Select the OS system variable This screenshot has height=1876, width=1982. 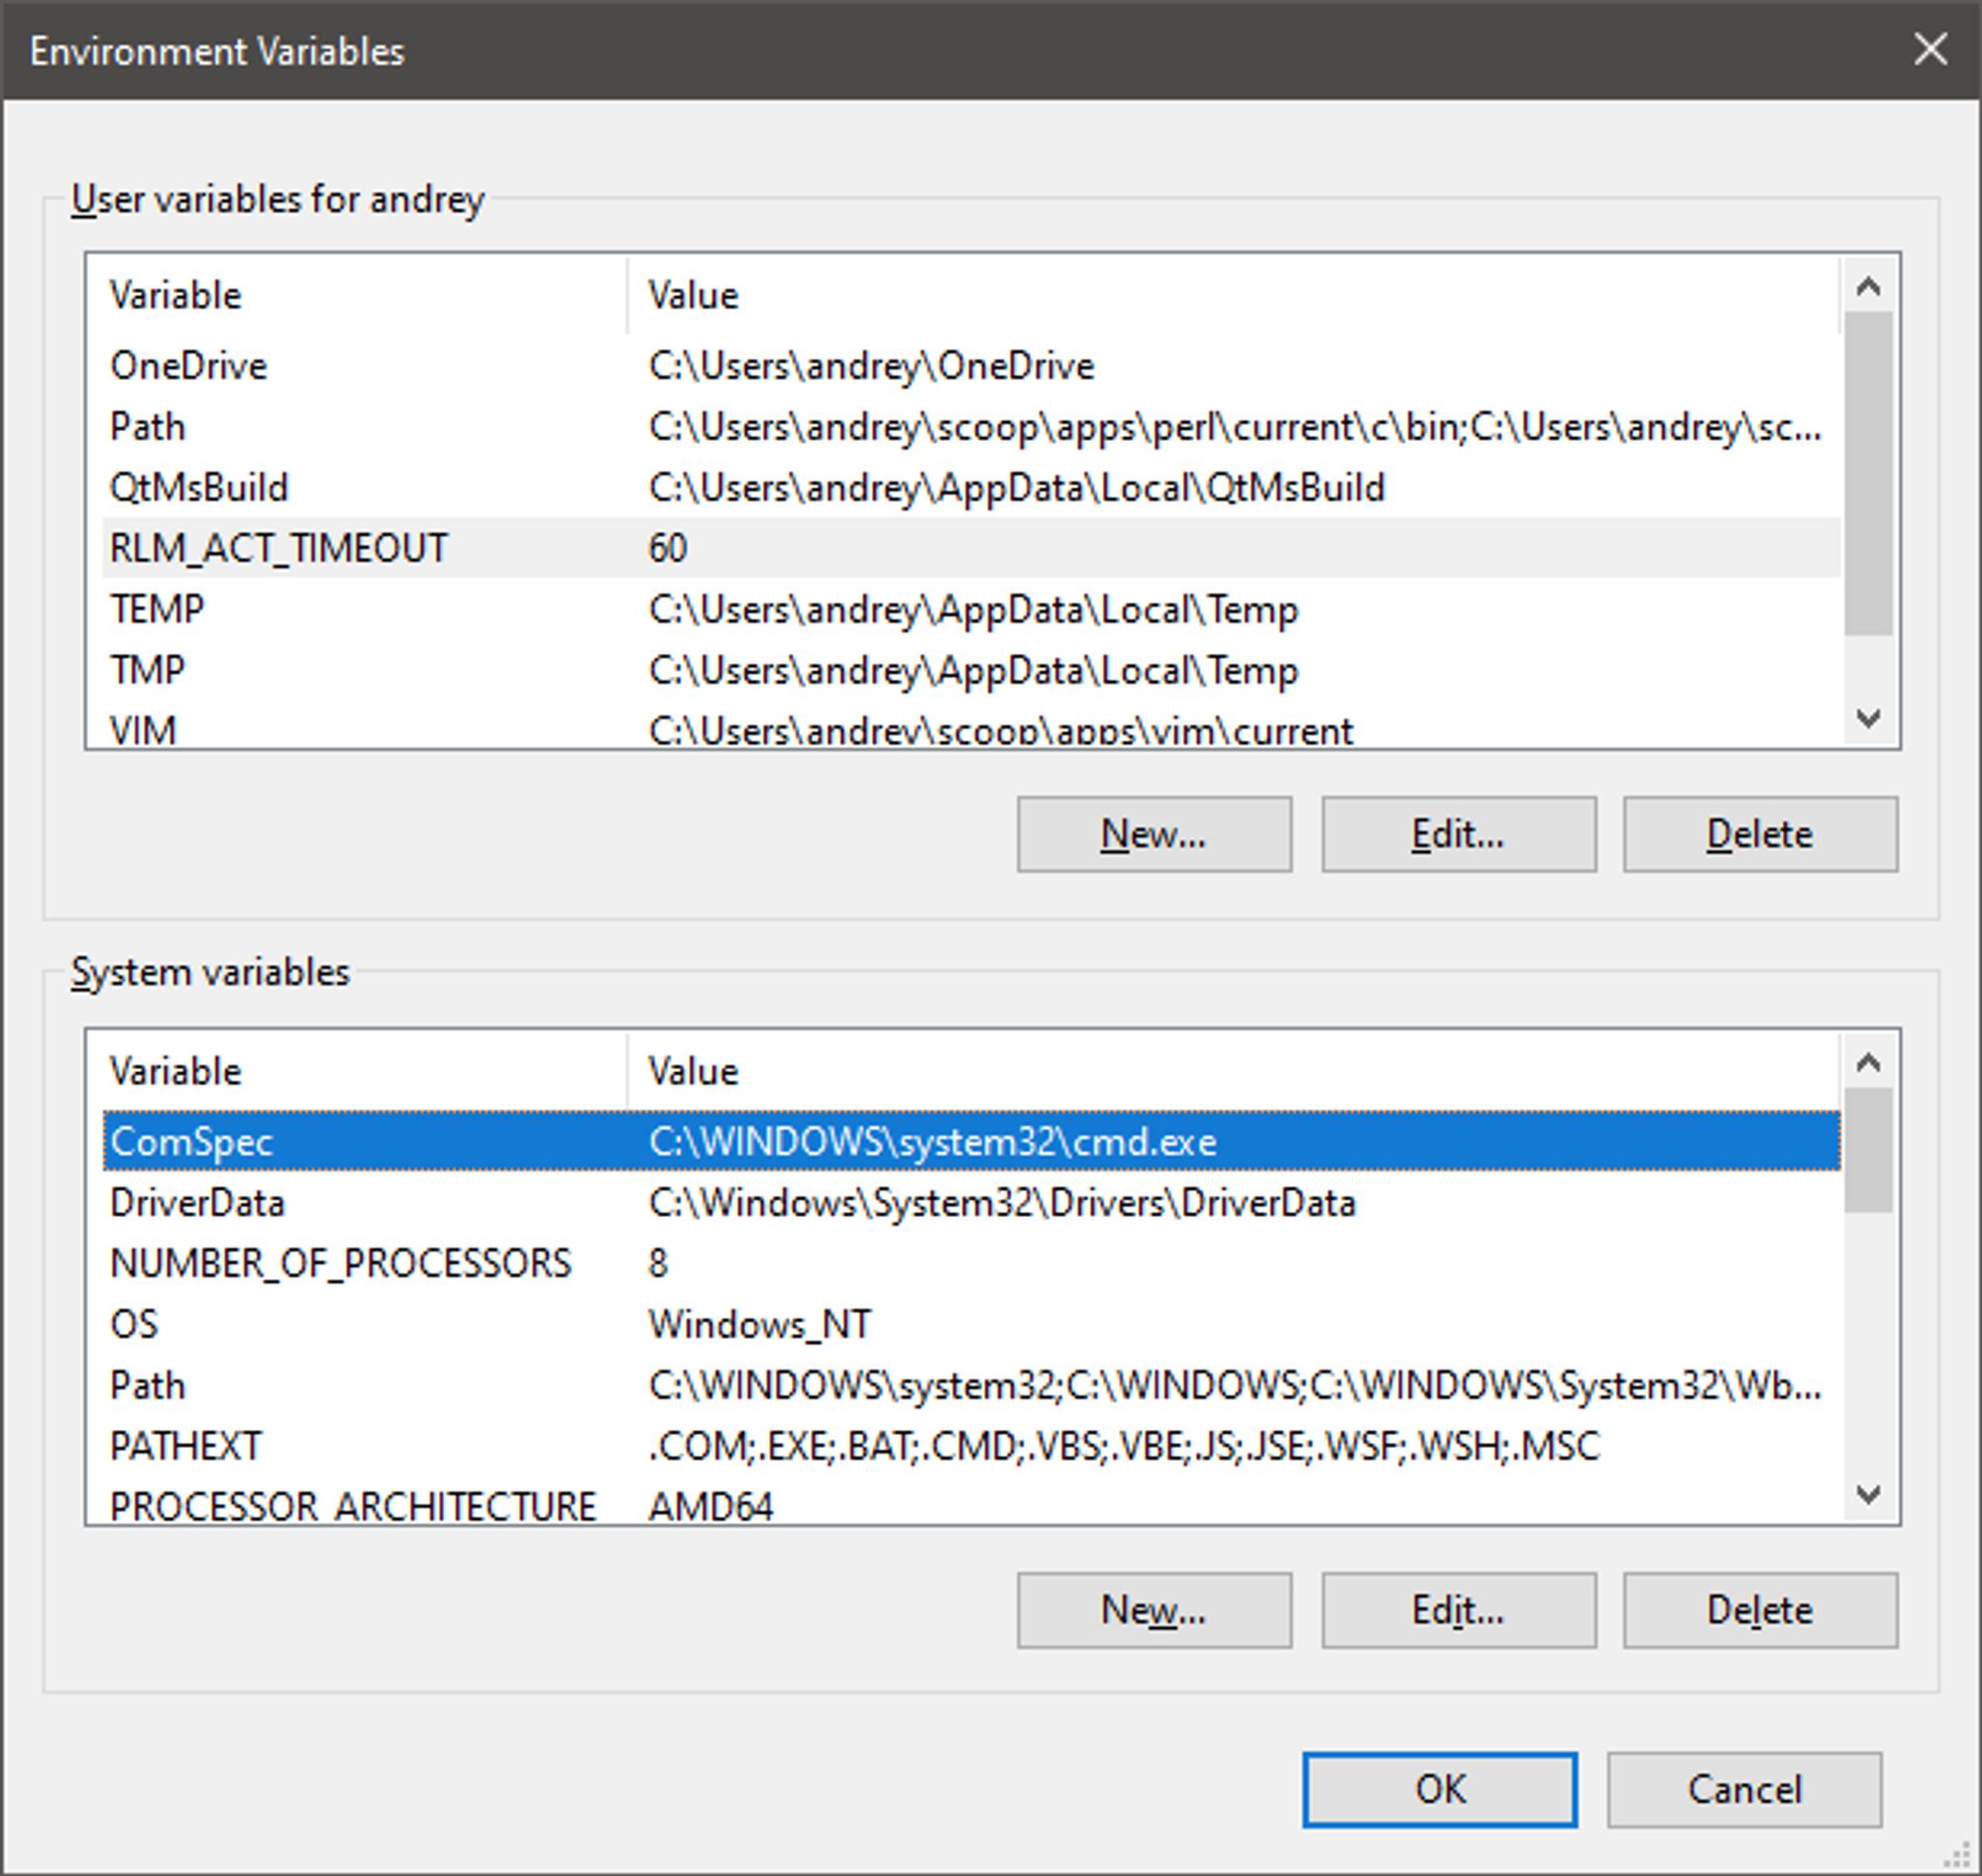tap(971, 1324)
